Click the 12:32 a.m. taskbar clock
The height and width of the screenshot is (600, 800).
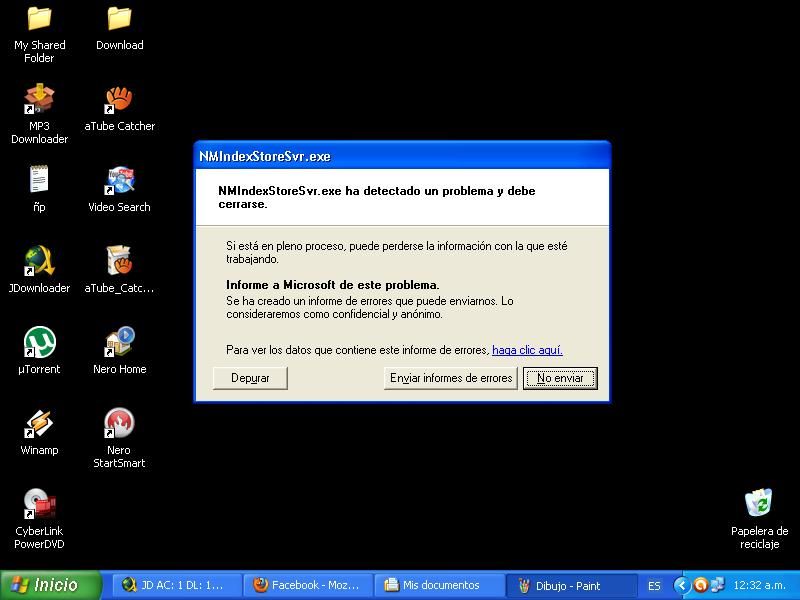tap(759, 585)
